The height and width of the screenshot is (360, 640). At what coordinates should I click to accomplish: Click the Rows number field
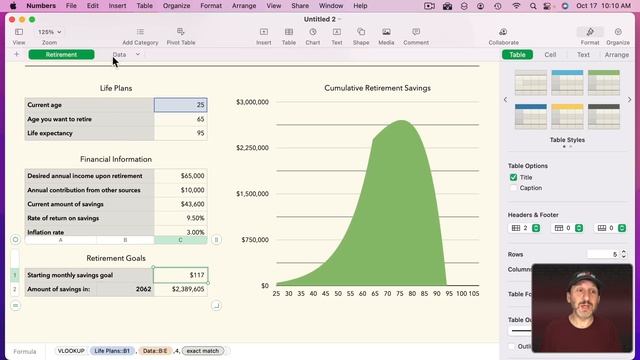coord(603,254)
